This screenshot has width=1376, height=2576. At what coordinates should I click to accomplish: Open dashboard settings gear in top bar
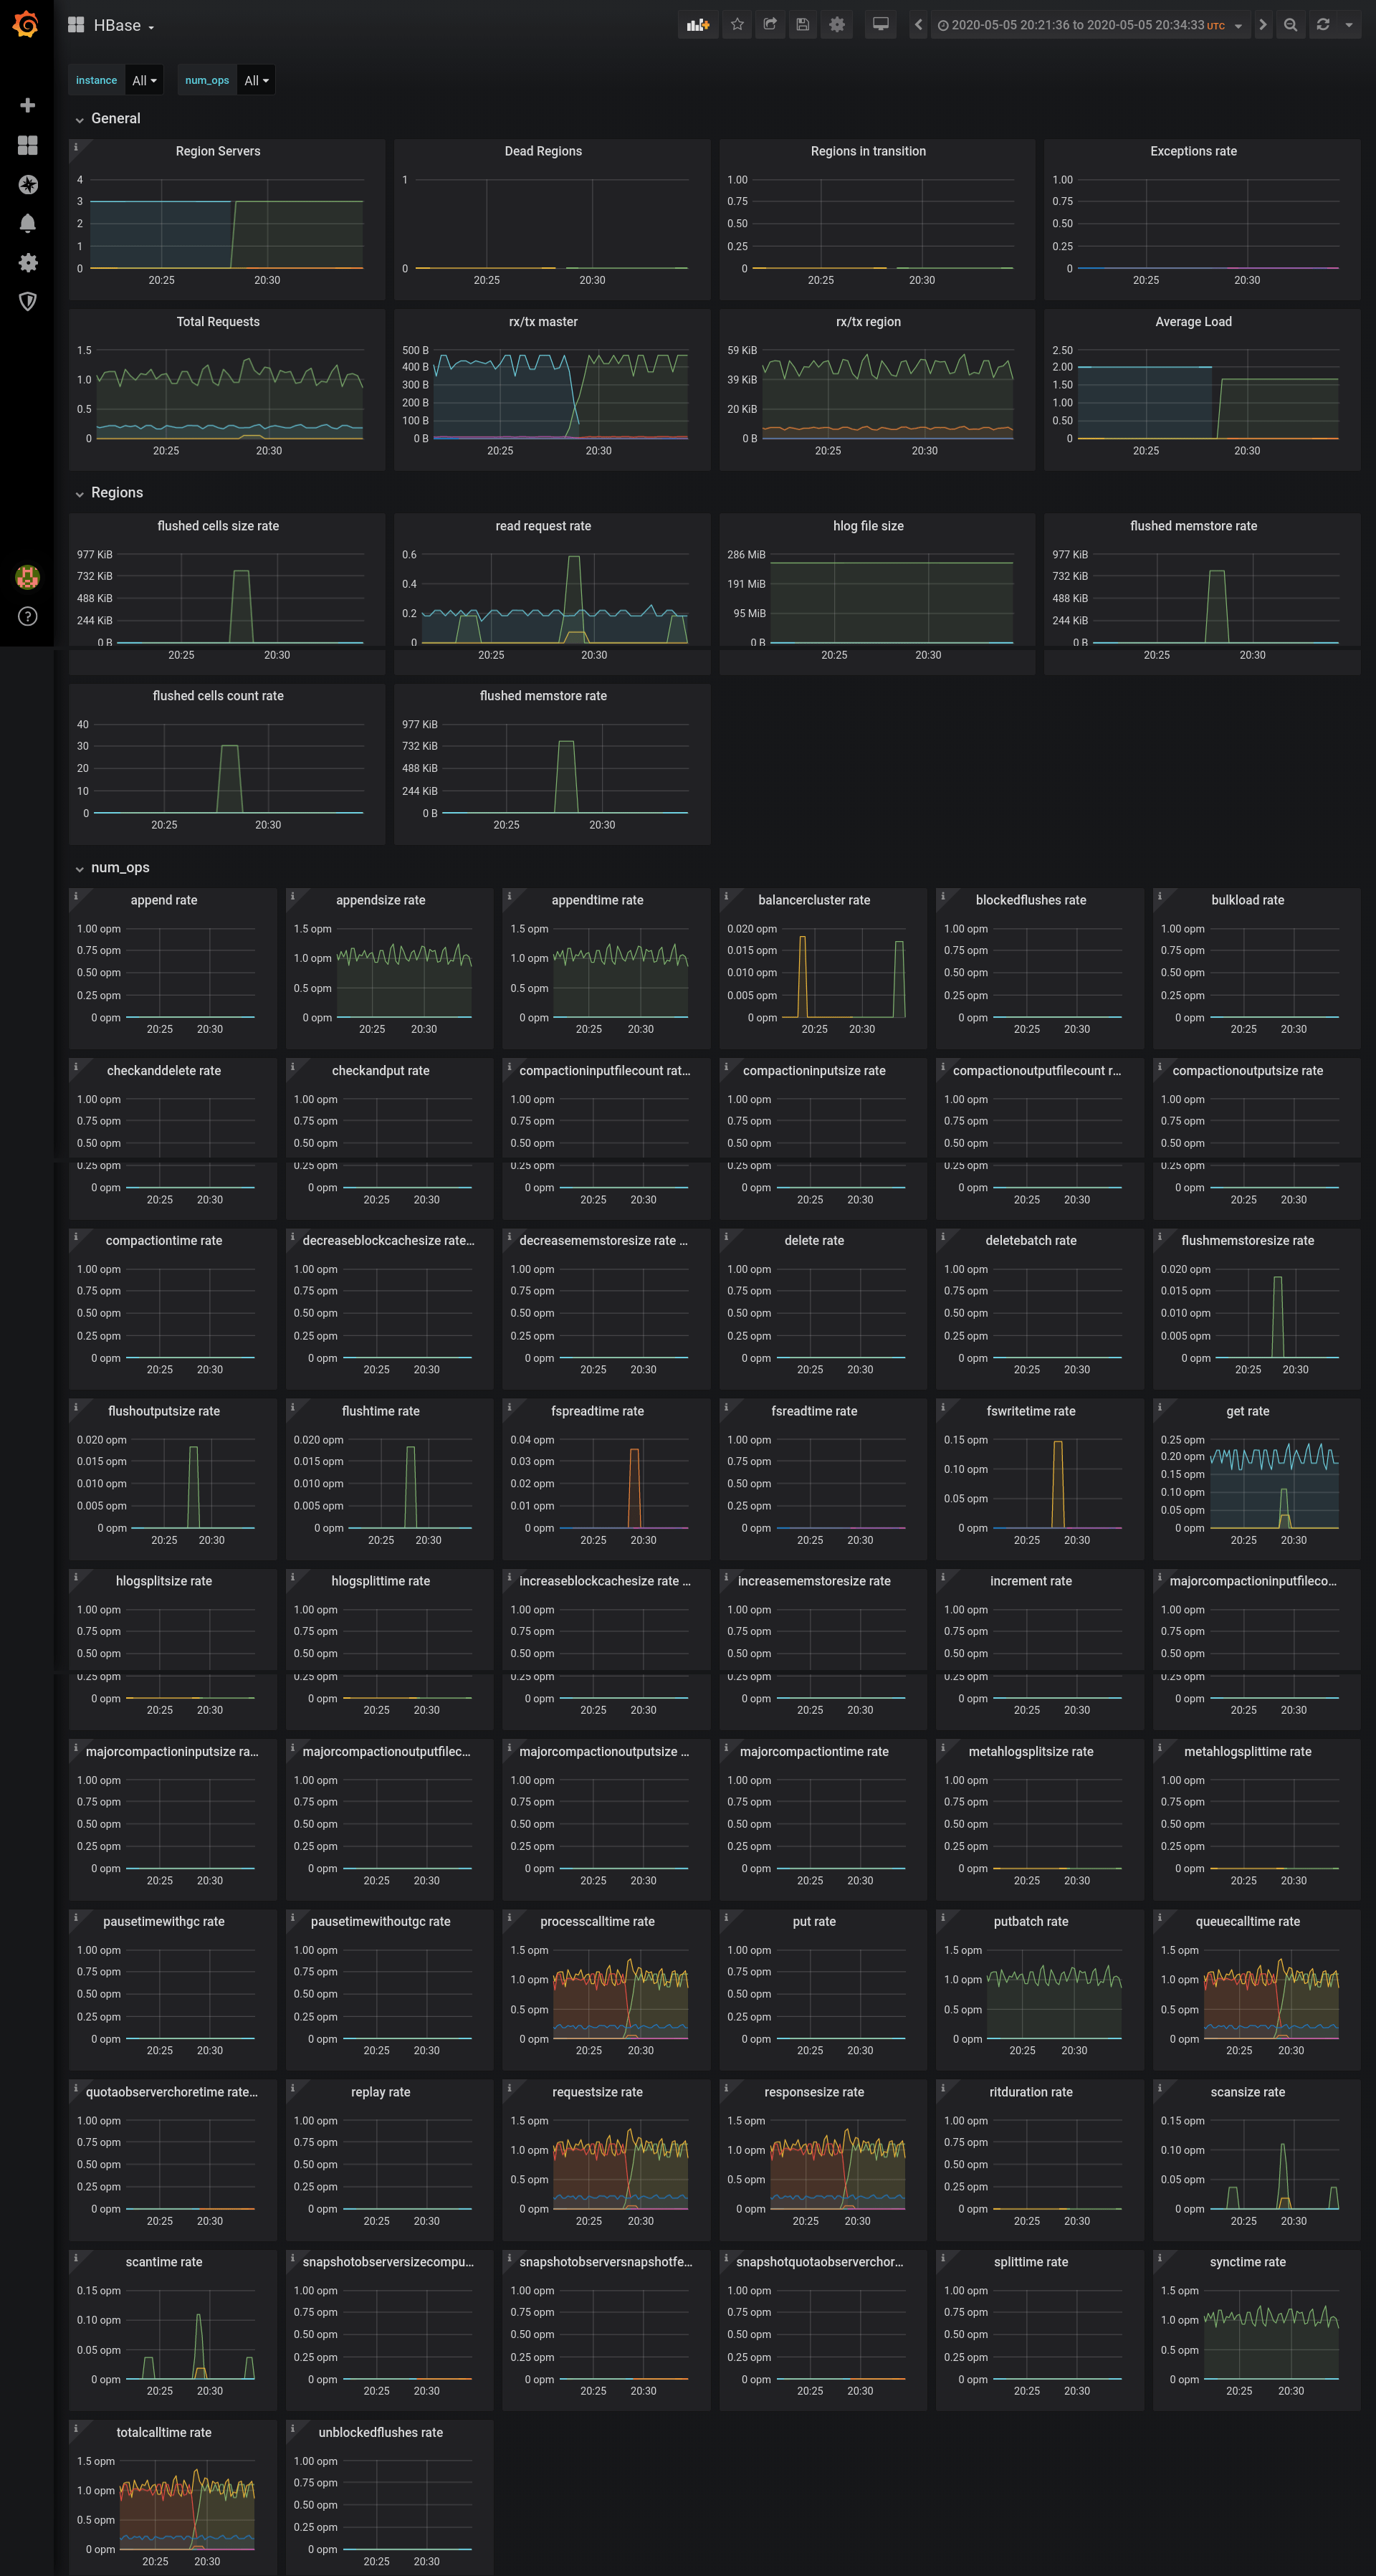pyautogui.click(x=837, y=25)
